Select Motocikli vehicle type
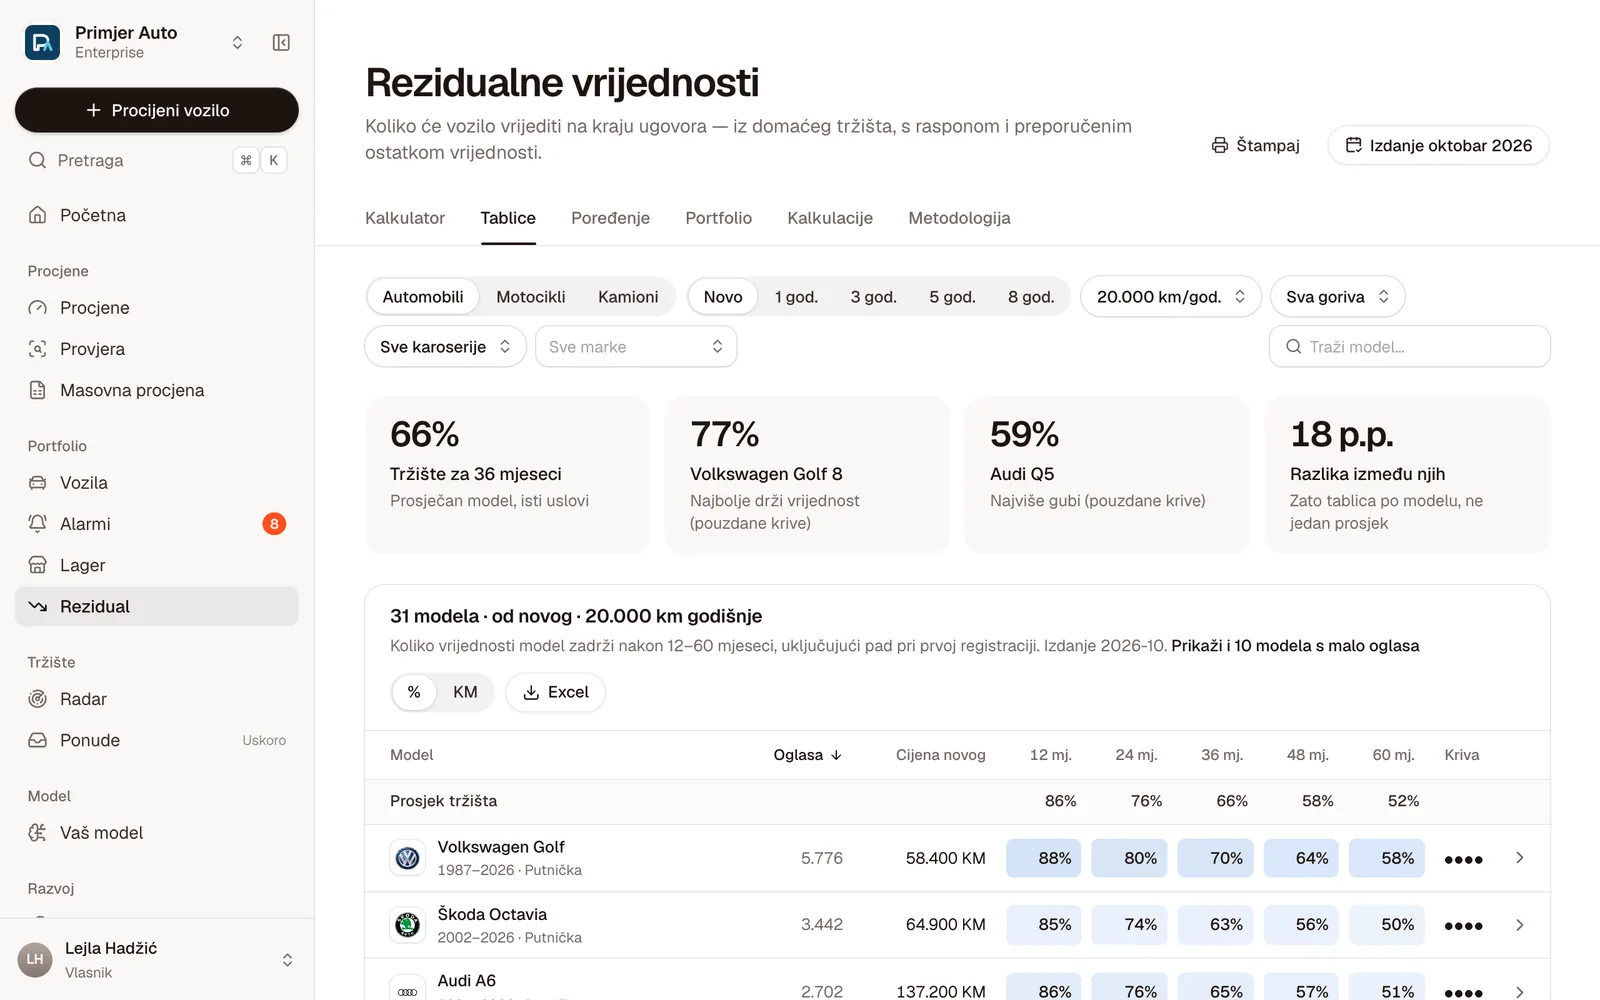 531,297
